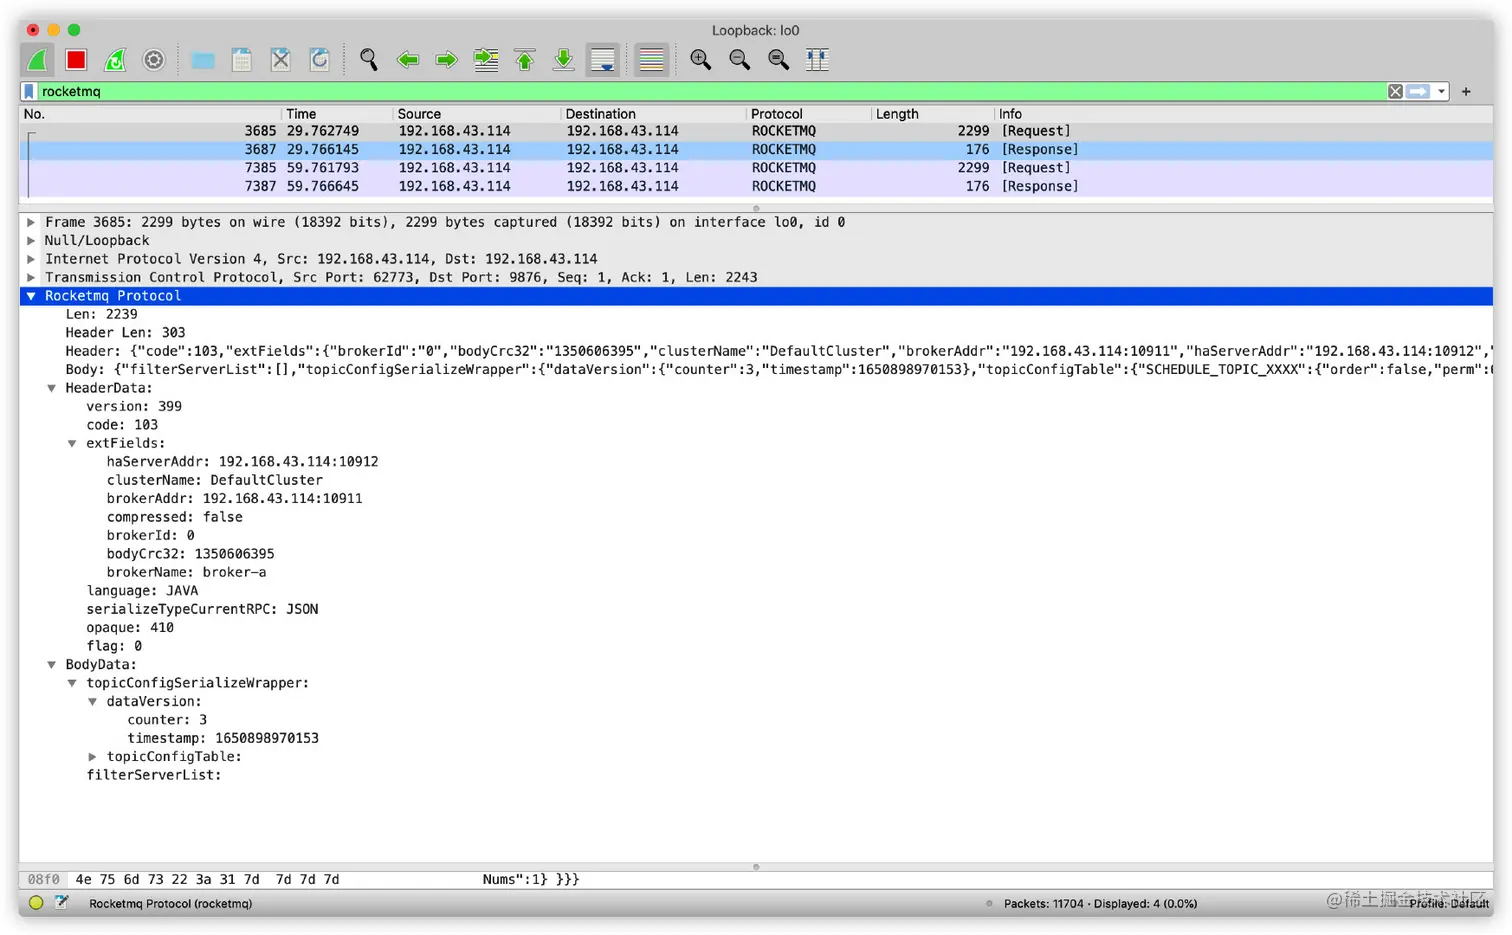Image resolution: width=1512 pixels, height=935 pixels.
Task: Open the recent filters dropdown
Action: pyautogui.click(x=1441, y=91)
